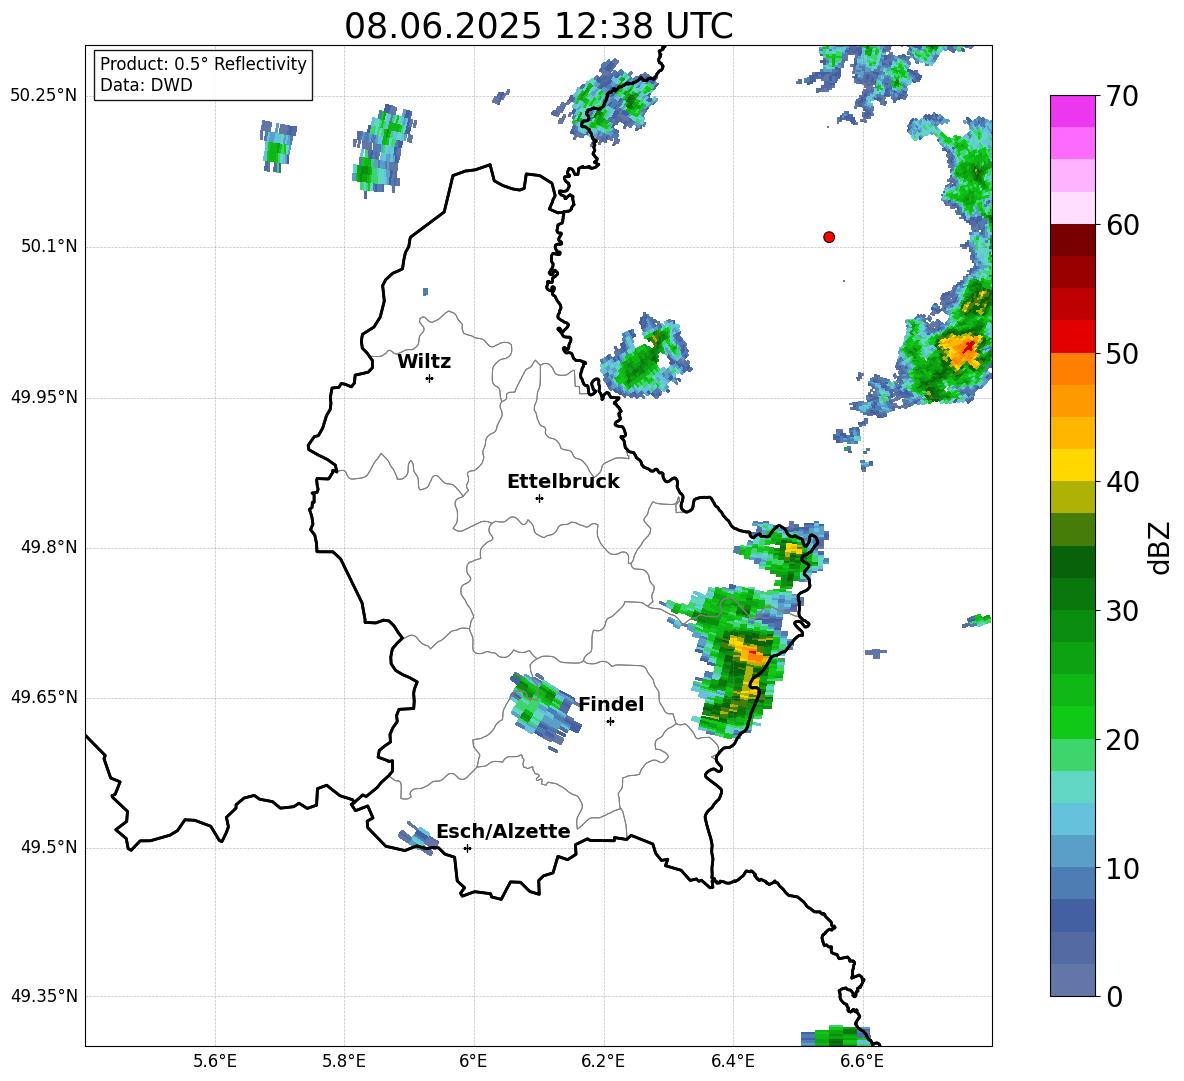Click the Data: DWD text
Image resolution: width=1184 pixels, height=1081 pixels.
tap(146, 85)
